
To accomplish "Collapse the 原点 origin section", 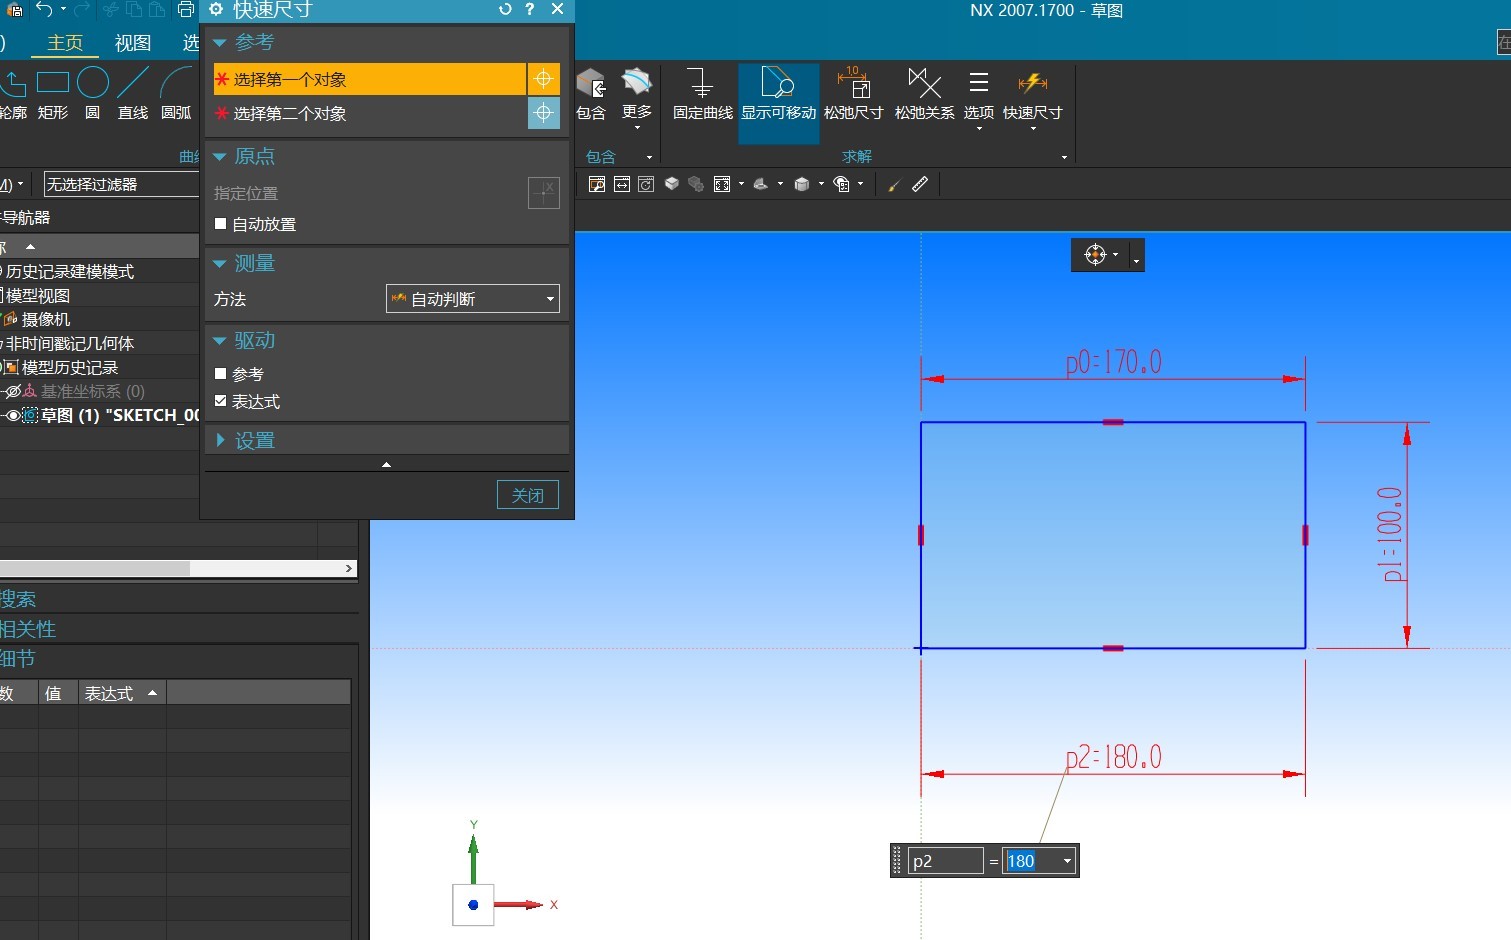I will click(220, 156).
